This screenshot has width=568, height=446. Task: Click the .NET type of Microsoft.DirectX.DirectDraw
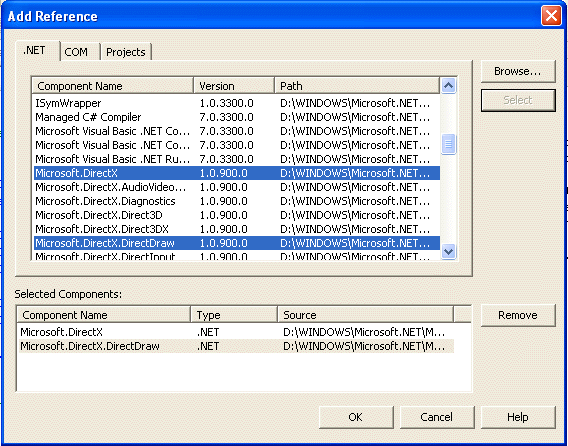coord(208,346)
